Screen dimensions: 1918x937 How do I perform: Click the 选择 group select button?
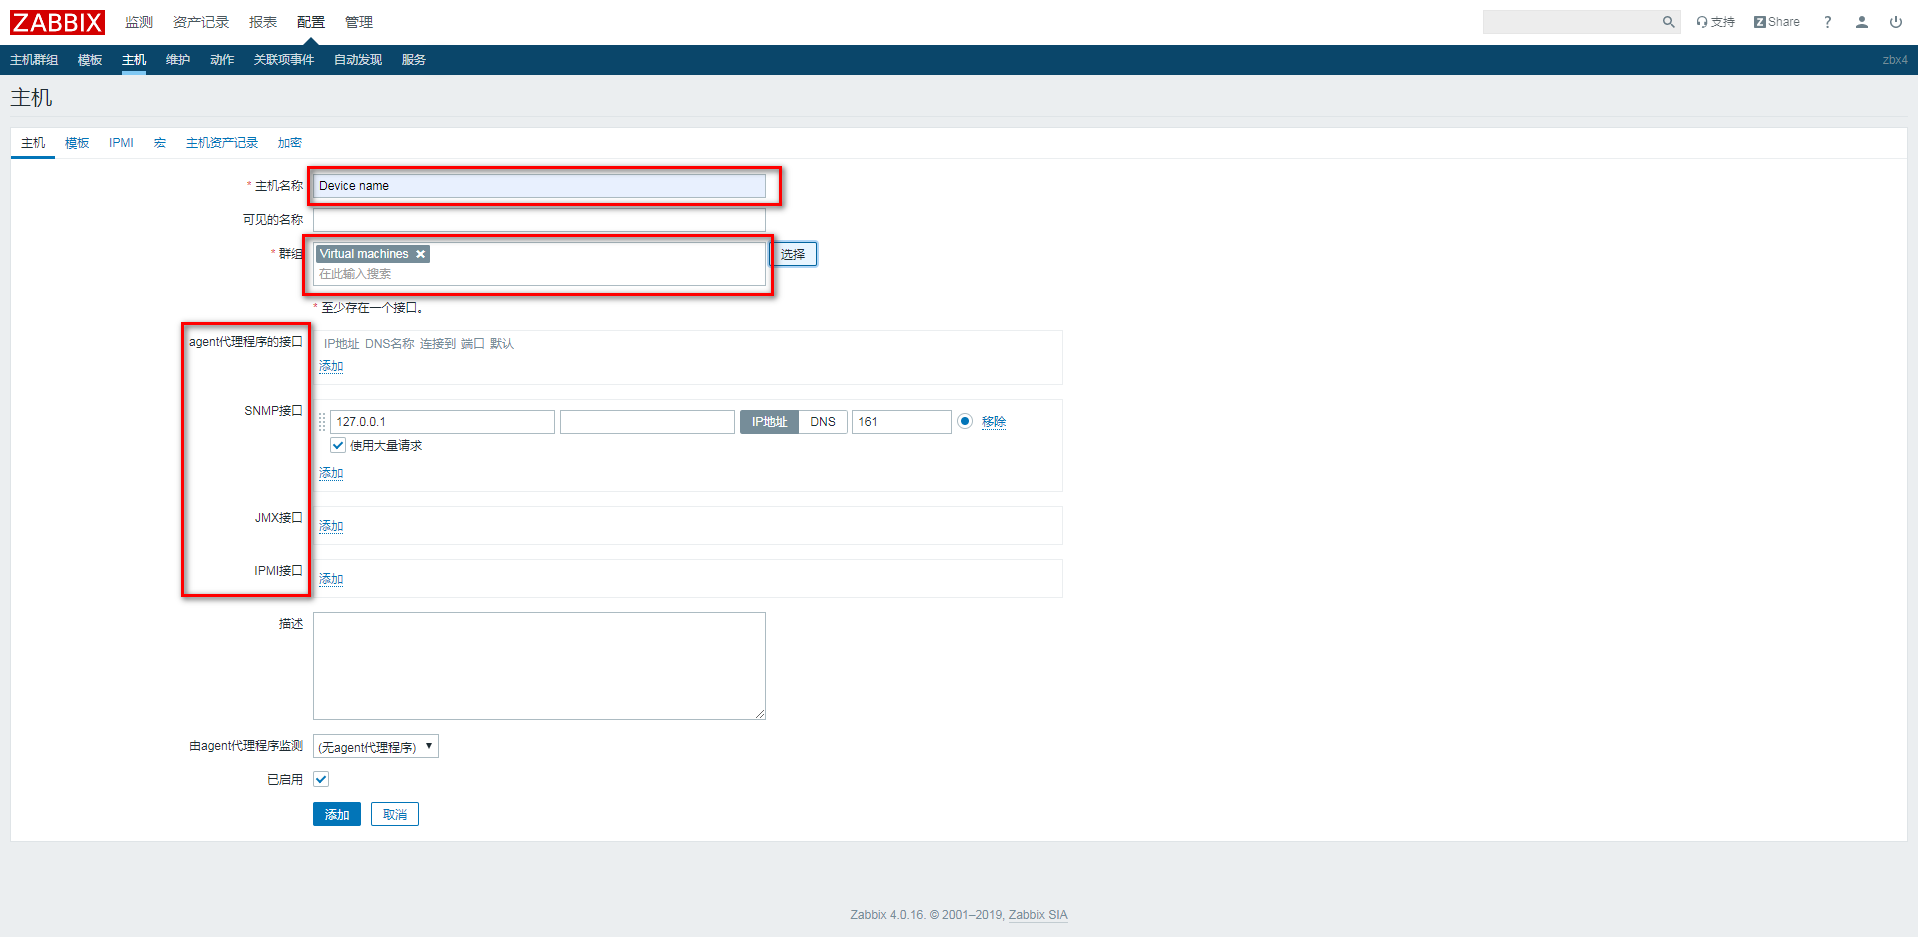click(x=793, y=254)
